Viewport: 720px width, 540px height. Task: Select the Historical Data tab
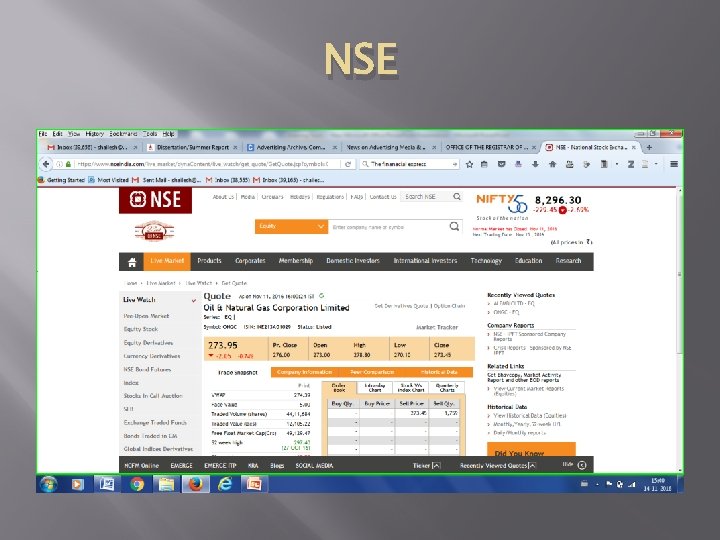coord(439,372)
